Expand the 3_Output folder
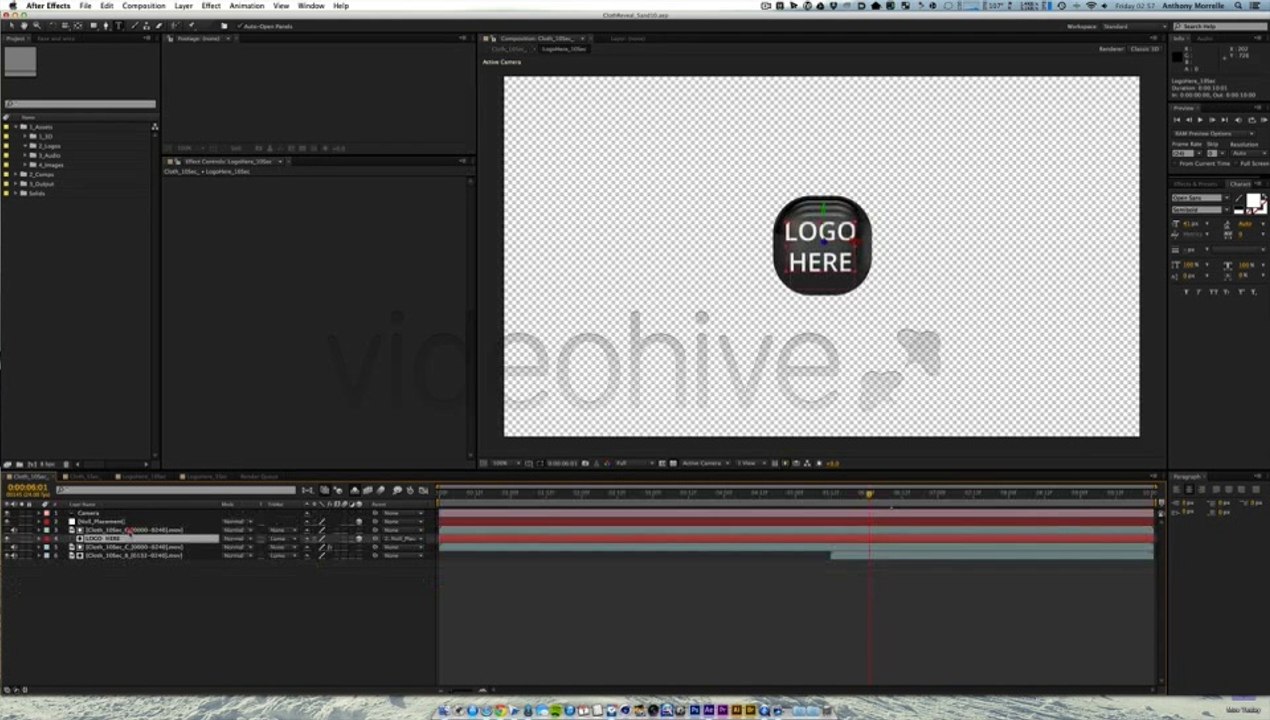The image size is (1270, 720). point(15,184)
